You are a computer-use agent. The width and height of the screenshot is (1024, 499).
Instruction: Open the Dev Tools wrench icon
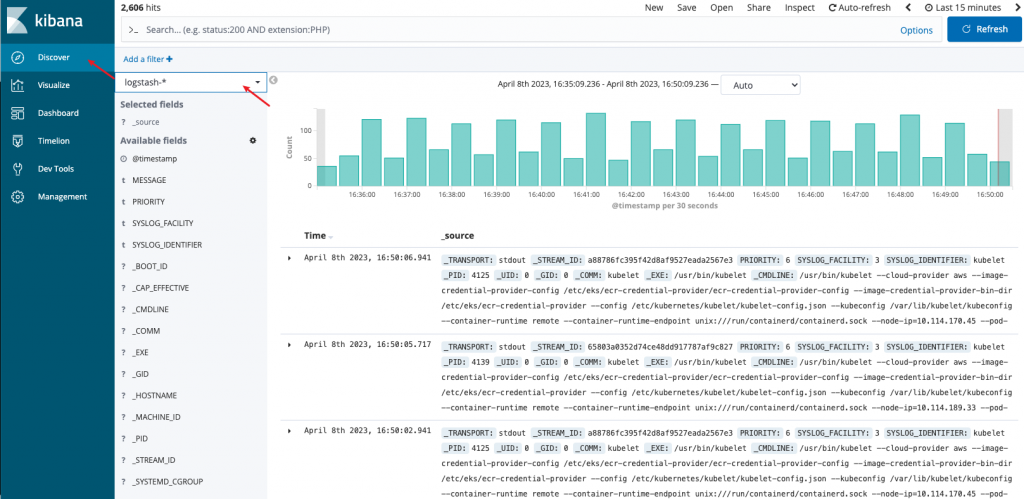click(x=18, y=169)
